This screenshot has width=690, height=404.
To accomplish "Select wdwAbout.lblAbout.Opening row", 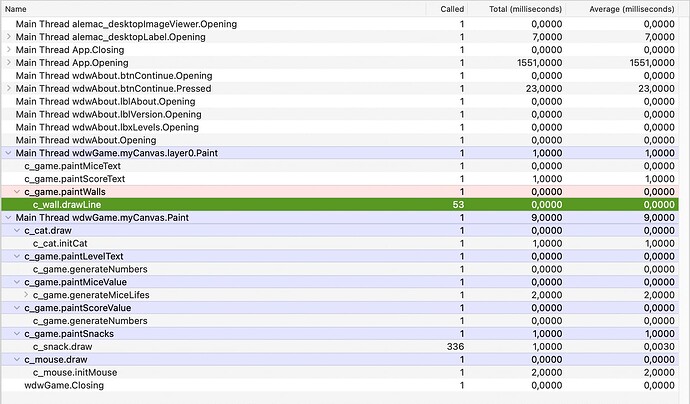I will (x=340, y=101).
